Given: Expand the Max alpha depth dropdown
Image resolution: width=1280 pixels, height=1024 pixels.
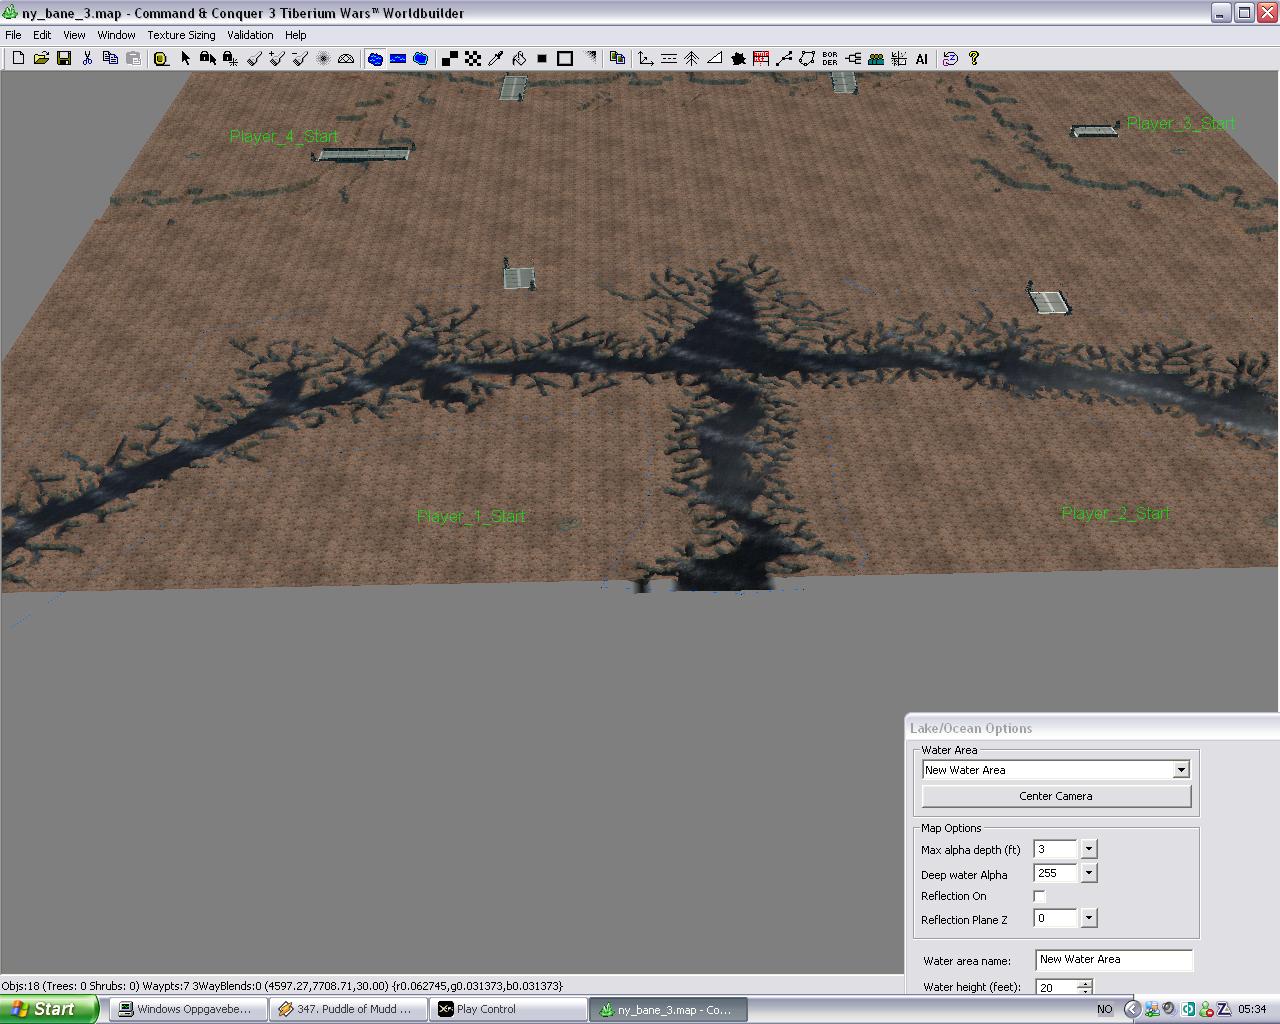Looking at the screenshot, I should point(1089,849).
